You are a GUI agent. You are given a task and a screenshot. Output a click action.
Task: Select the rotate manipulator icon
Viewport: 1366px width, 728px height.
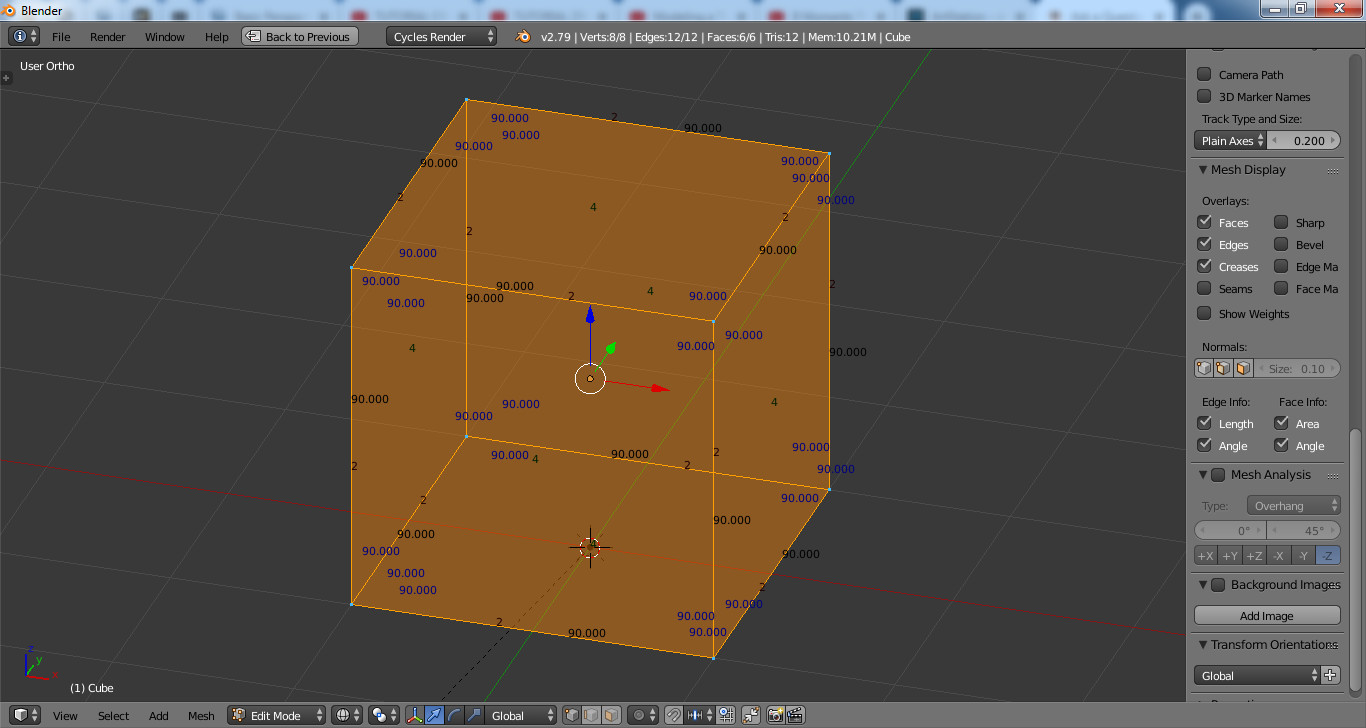pyautogui.click(x=453, y=716)
